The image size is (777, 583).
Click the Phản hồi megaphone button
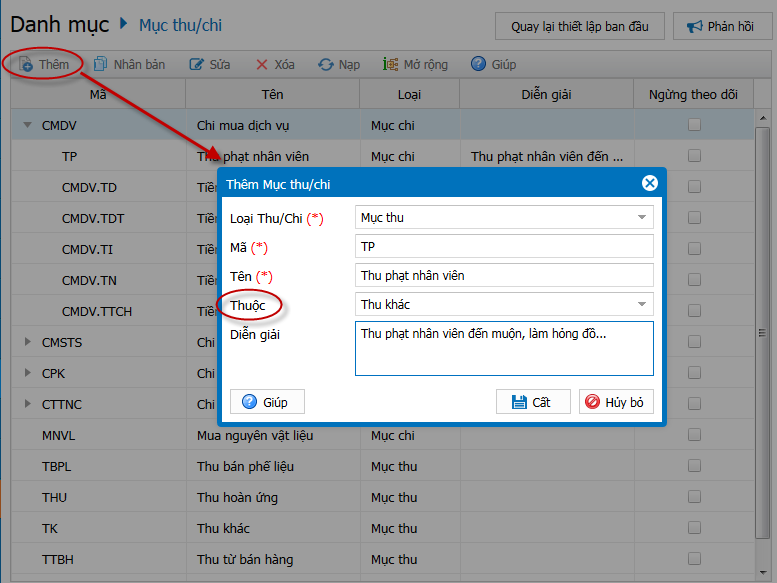click(722, 26)
